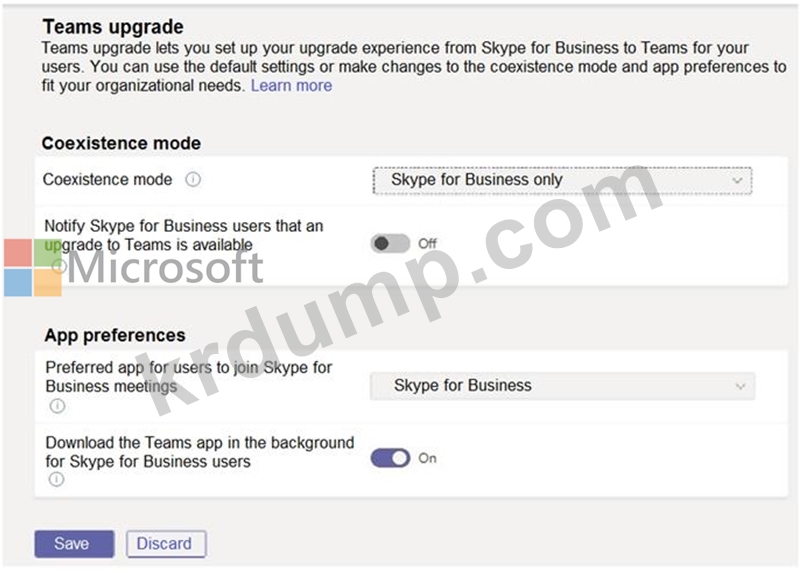
Task: Click the Microsoft logo squares
Action: (32, 268)
